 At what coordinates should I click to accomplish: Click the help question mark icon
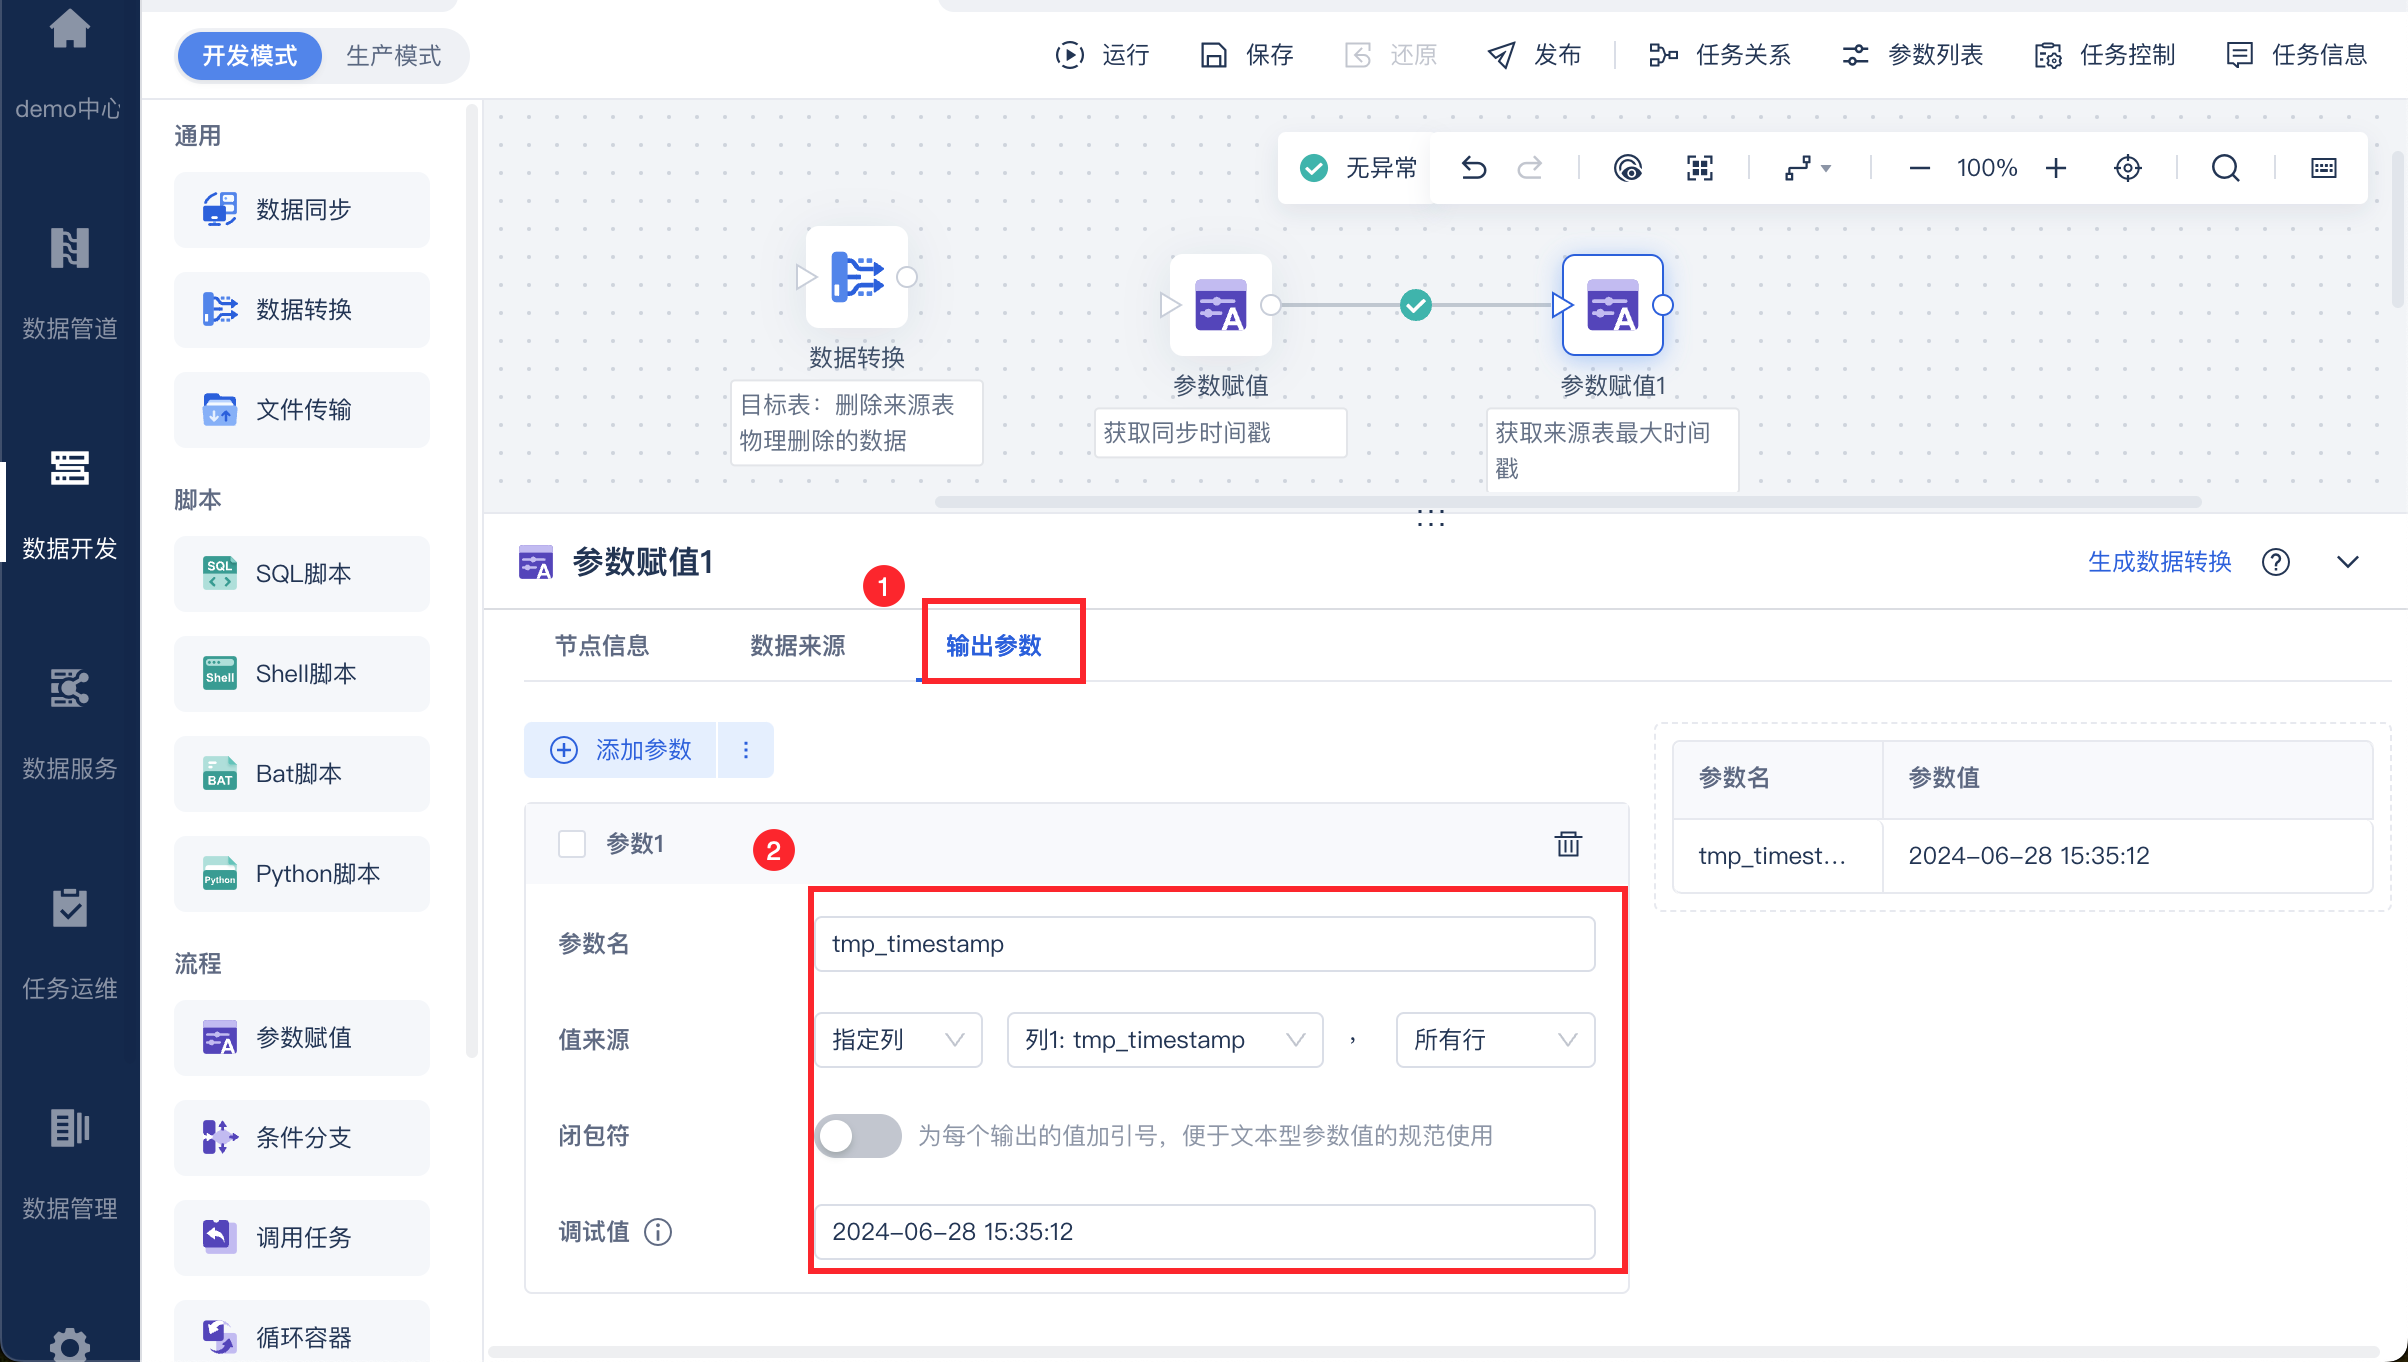[2276, 562]
